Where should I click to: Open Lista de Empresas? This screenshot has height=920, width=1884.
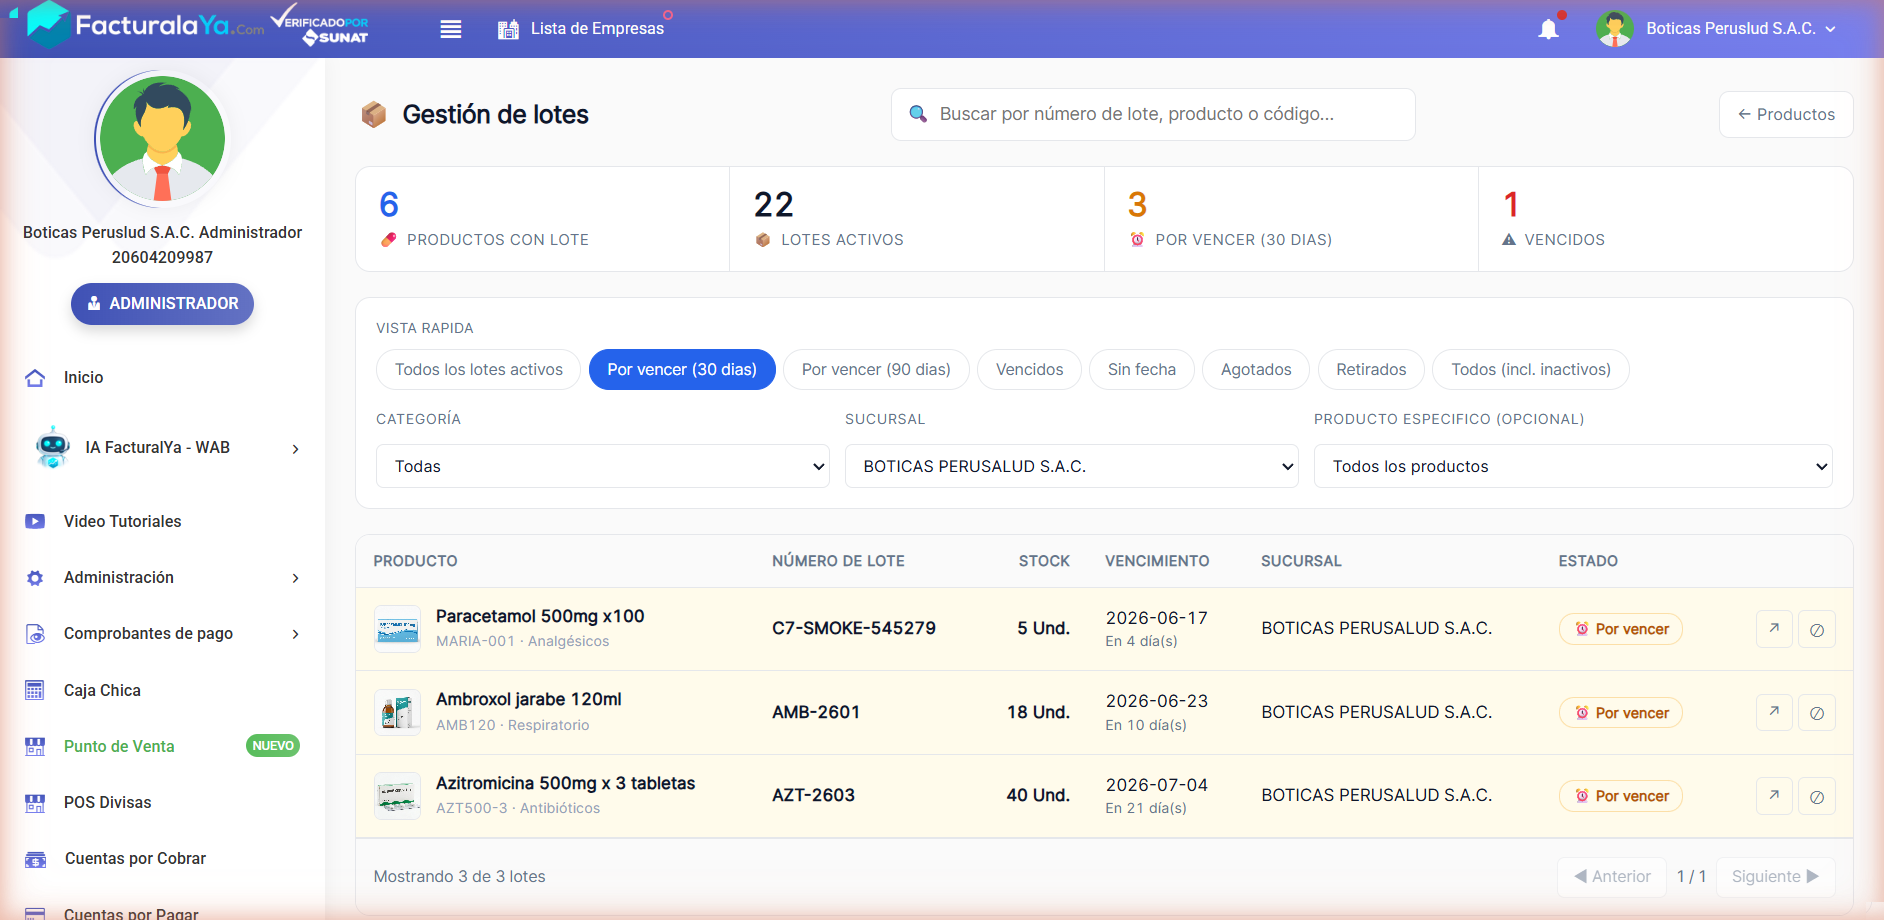click(581, 29)
